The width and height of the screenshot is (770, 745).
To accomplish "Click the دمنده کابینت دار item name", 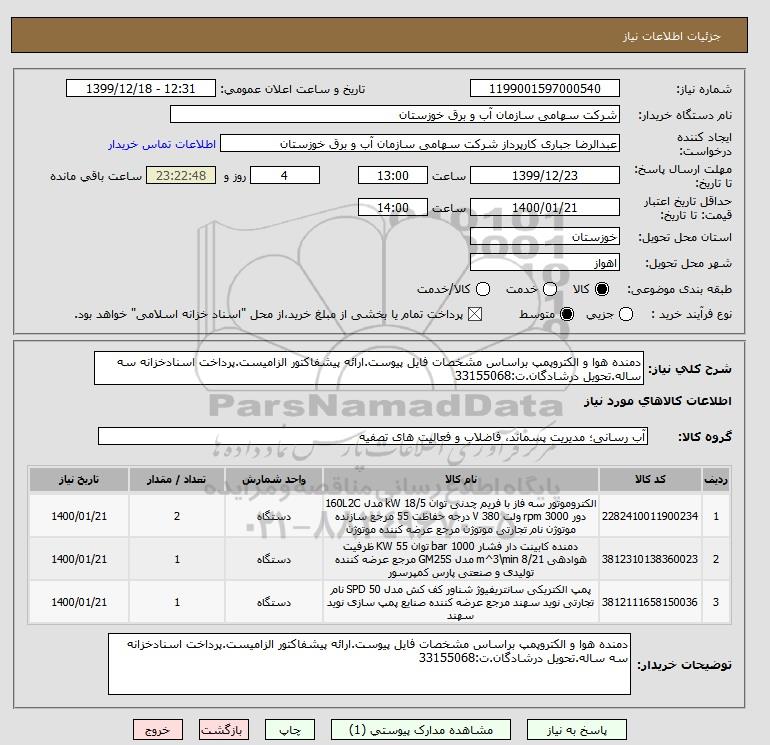I will (x=461, y=559).
